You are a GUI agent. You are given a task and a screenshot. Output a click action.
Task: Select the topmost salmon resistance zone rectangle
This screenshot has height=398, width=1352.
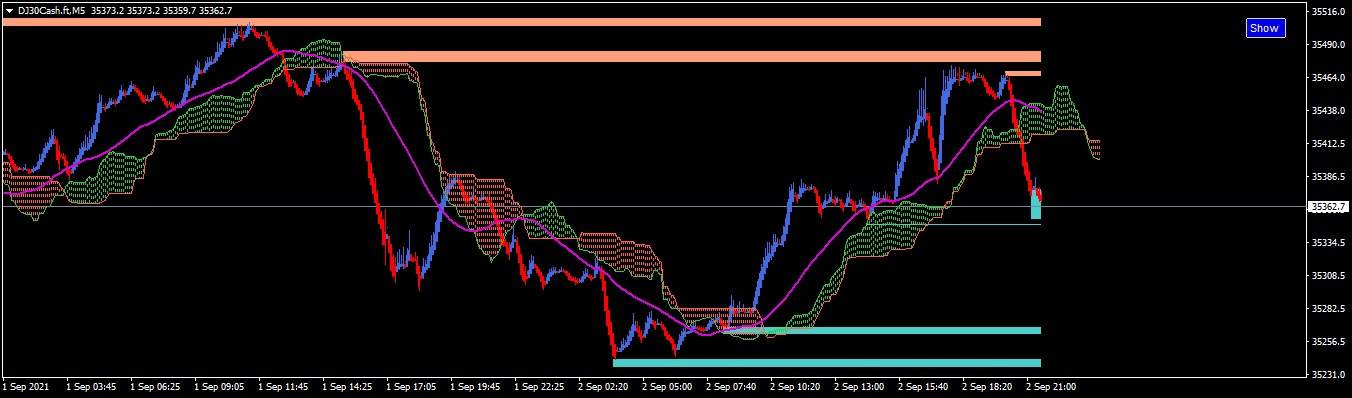(x=521, y=22)
